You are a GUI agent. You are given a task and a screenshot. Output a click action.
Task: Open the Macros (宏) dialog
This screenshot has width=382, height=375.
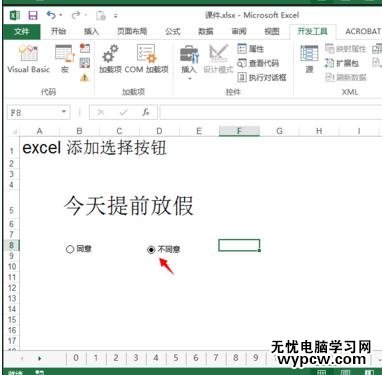click(65, 59)
